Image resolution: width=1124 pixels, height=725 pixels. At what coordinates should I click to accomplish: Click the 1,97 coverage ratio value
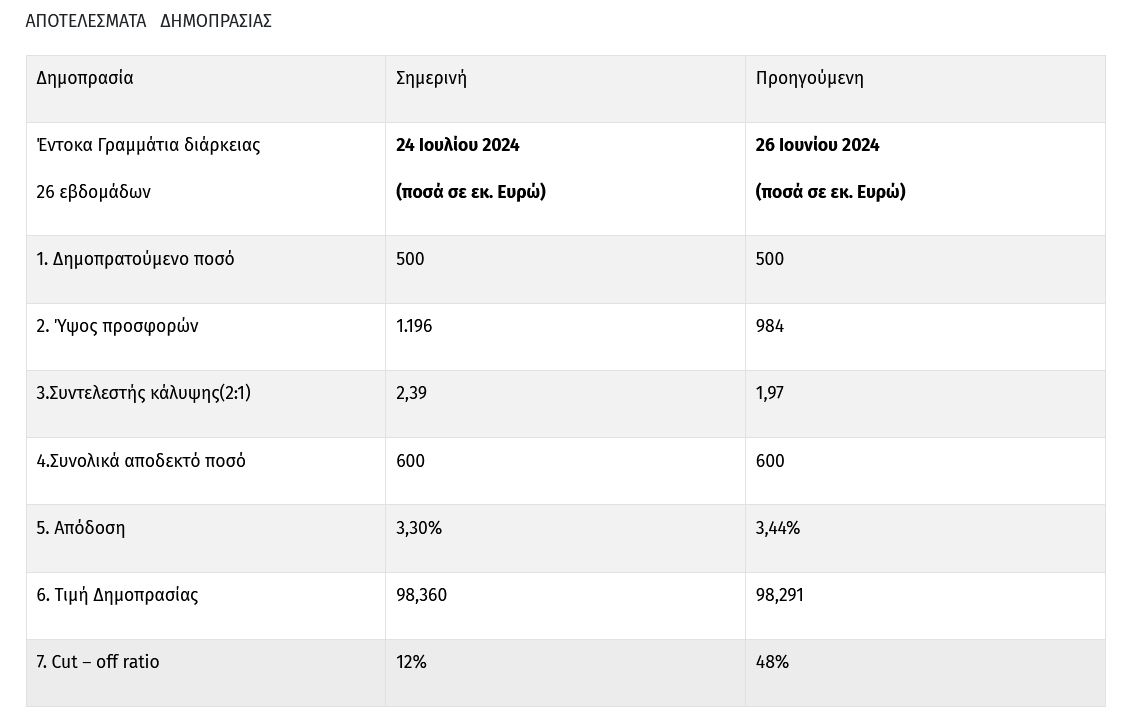coord(770,393)
